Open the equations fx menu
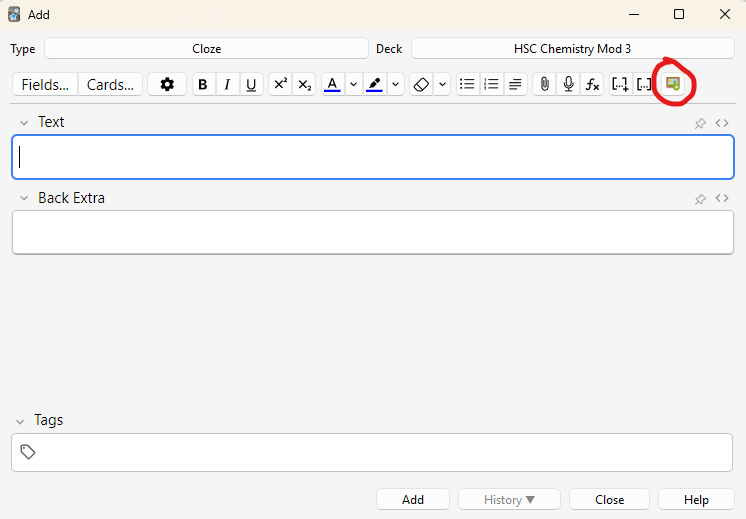746x519 pixels. tap(592, 85)
